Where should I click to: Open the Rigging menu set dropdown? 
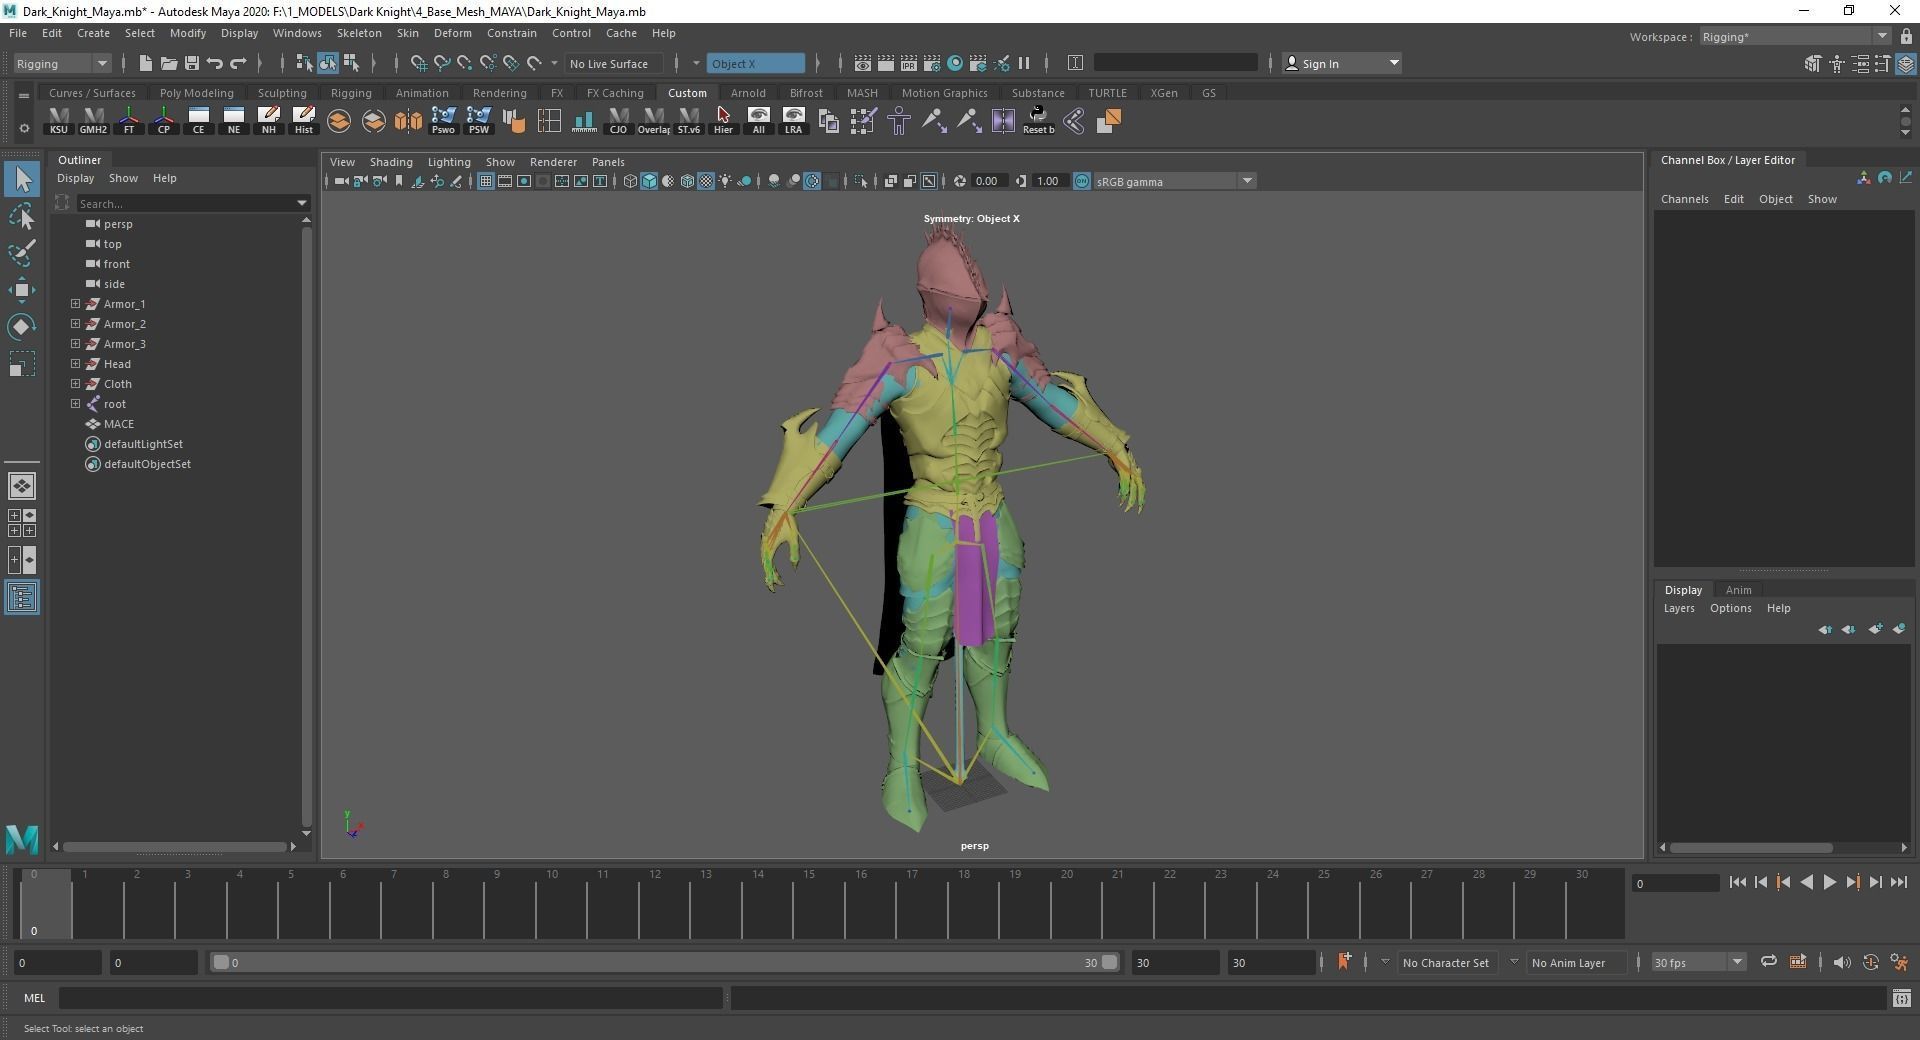click(x=62, y=63)
